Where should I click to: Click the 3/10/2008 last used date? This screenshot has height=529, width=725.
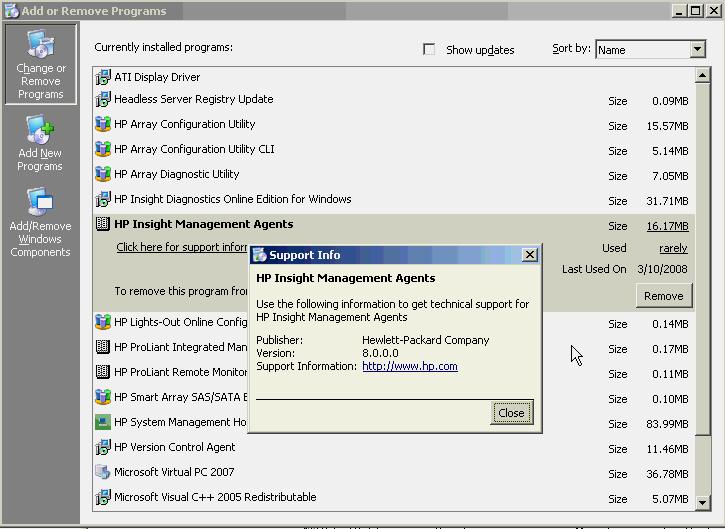[662, 269]
